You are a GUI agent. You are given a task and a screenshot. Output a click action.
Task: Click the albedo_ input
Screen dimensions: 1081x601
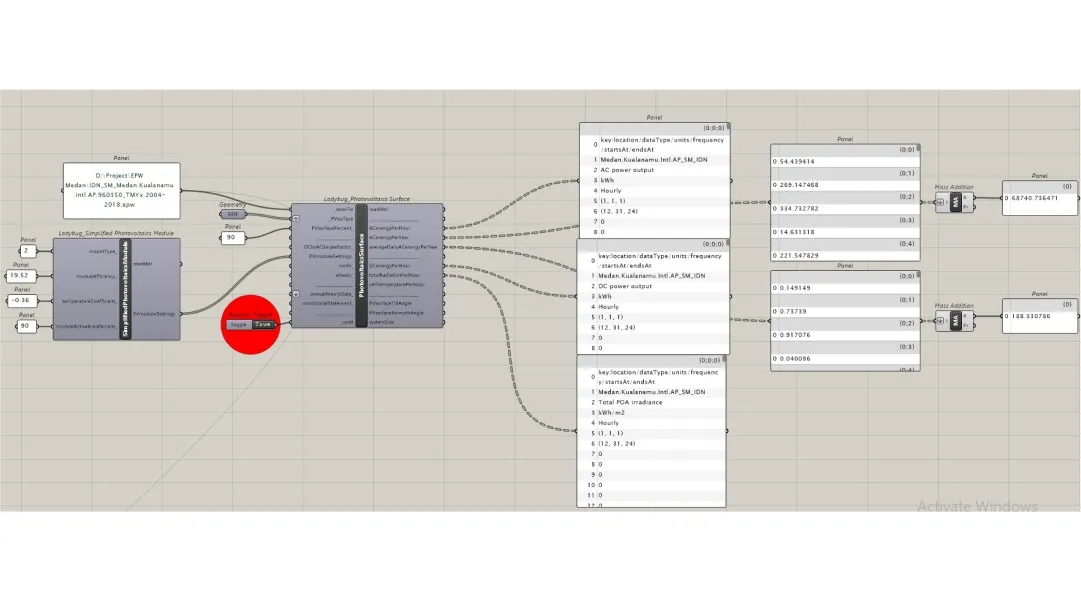click(344, 275)
